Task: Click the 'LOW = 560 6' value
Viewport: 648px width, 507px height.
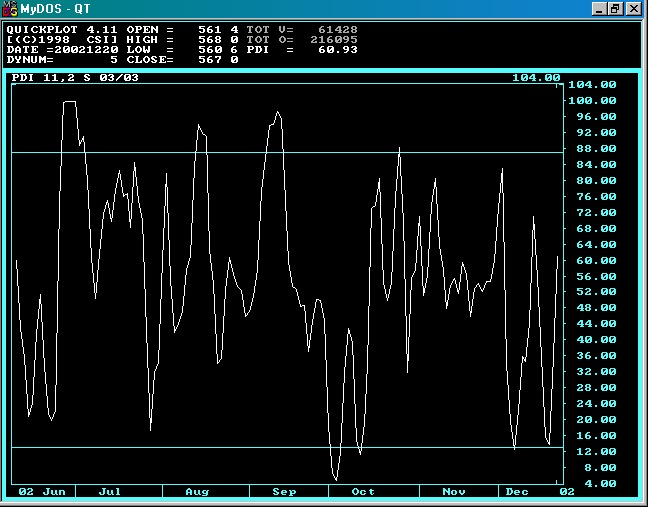Action: click(x=182, y=50)
